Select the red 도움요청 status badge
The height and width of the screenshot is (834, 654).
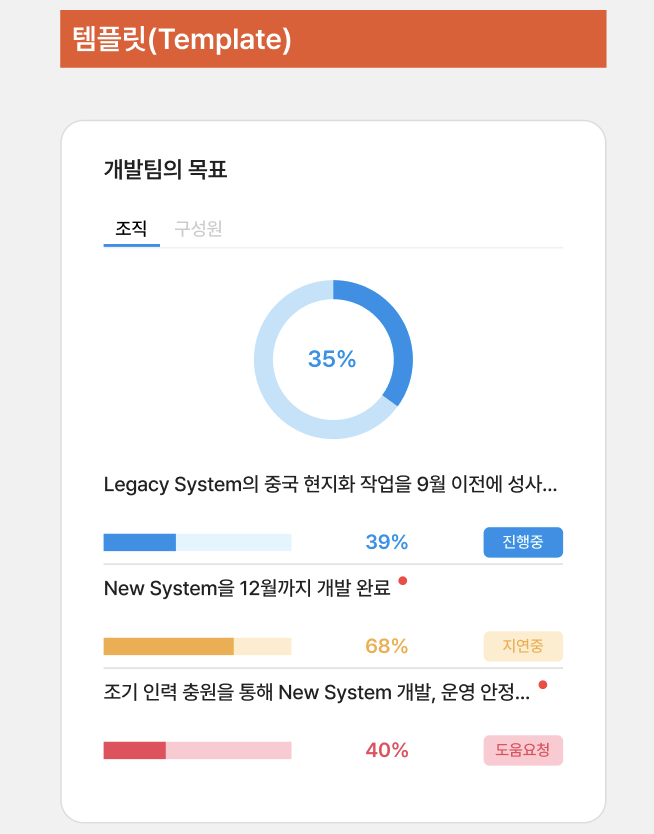tap(522, 750)
